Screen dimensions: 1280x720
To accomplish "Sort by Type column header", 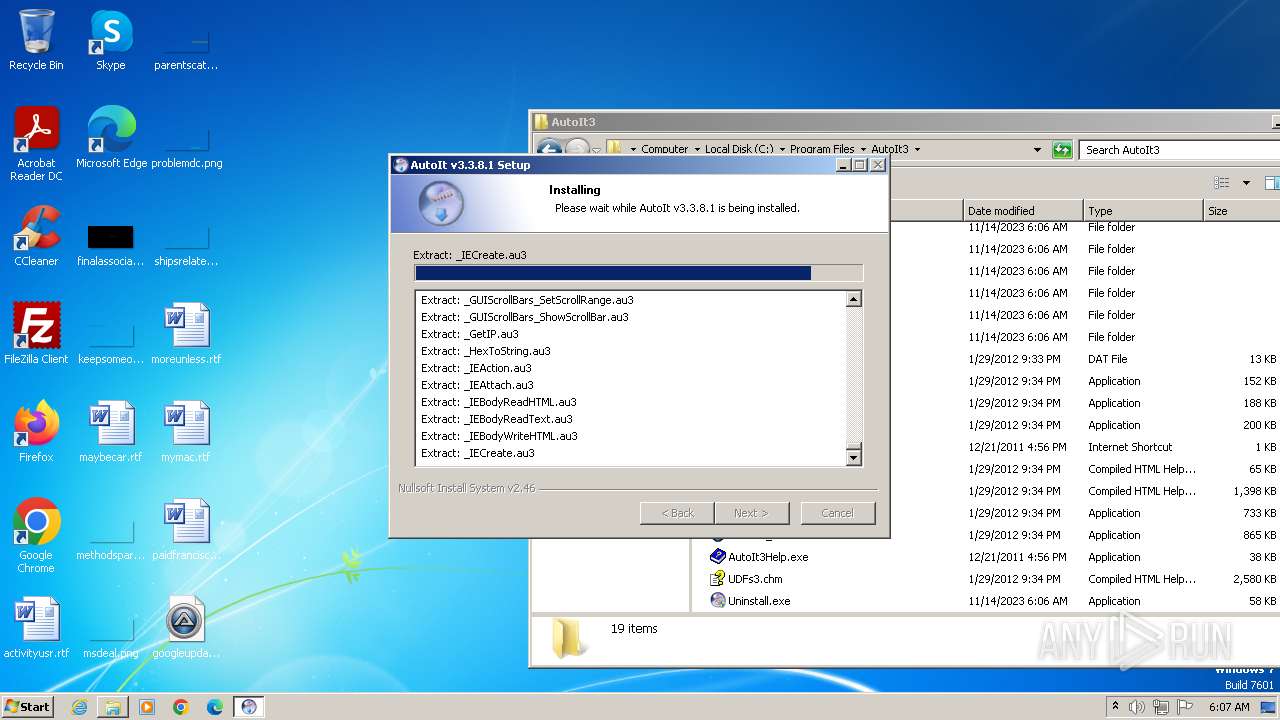I will pyautogui.click(x=1143, y=211).
